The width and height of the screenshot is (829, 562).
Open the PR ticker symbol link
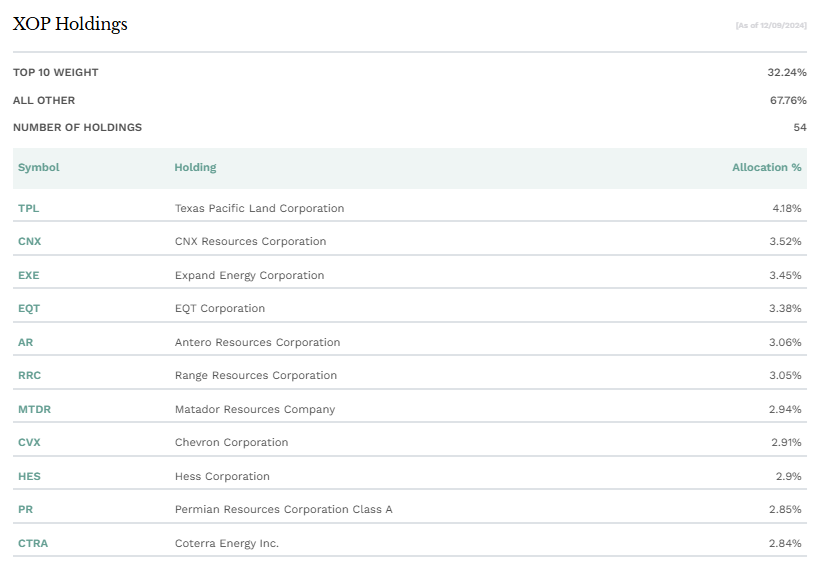pyautogui.click(x=25, y=510)
